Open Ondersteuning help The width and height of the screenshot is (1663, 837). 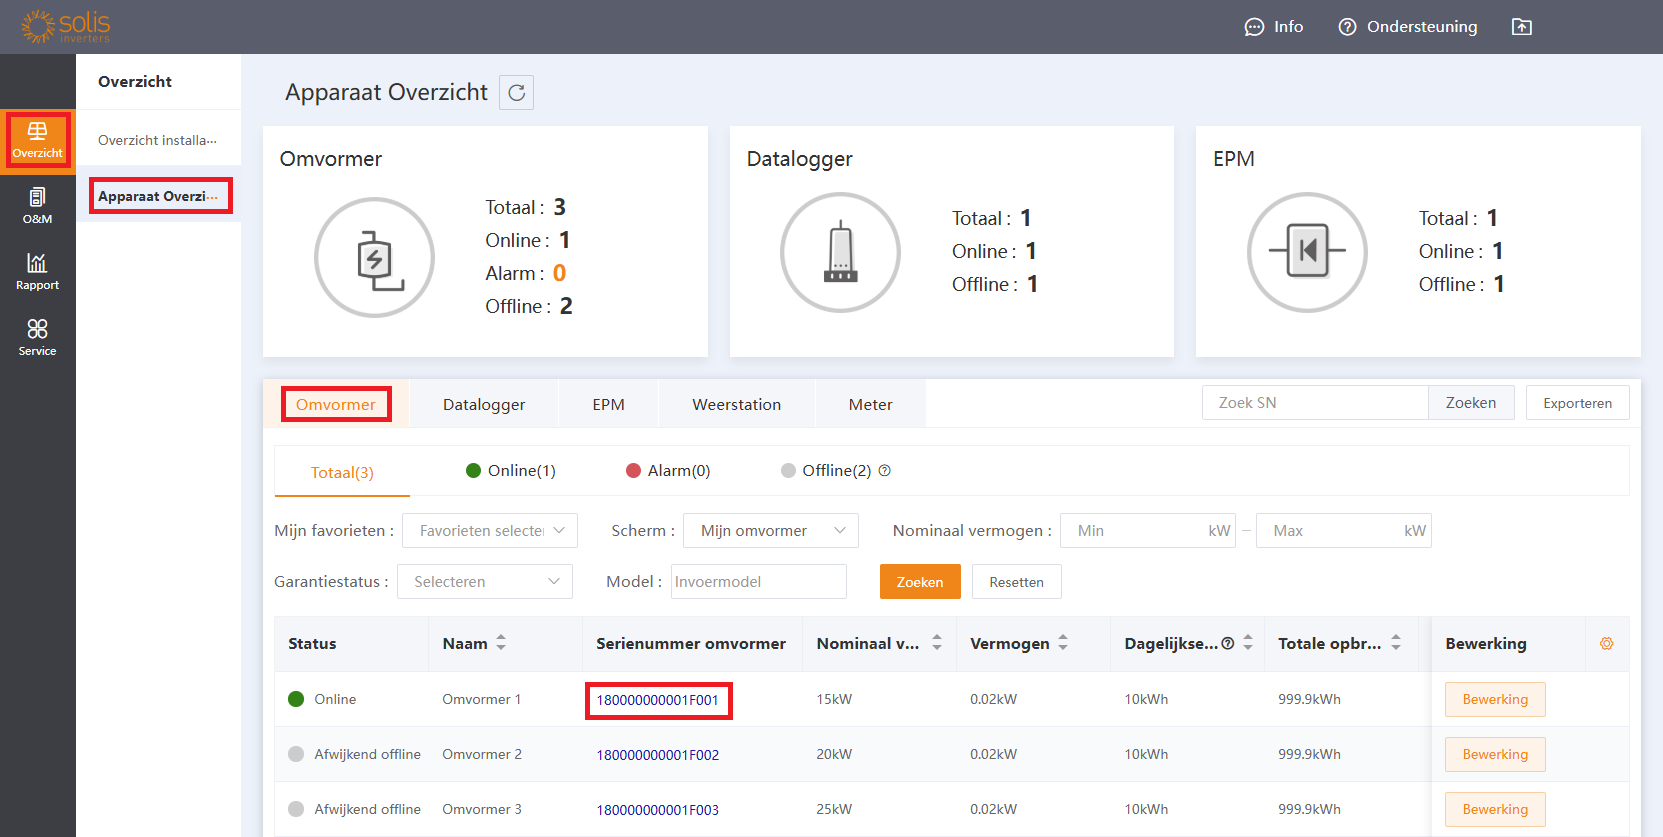point(1408,27)
